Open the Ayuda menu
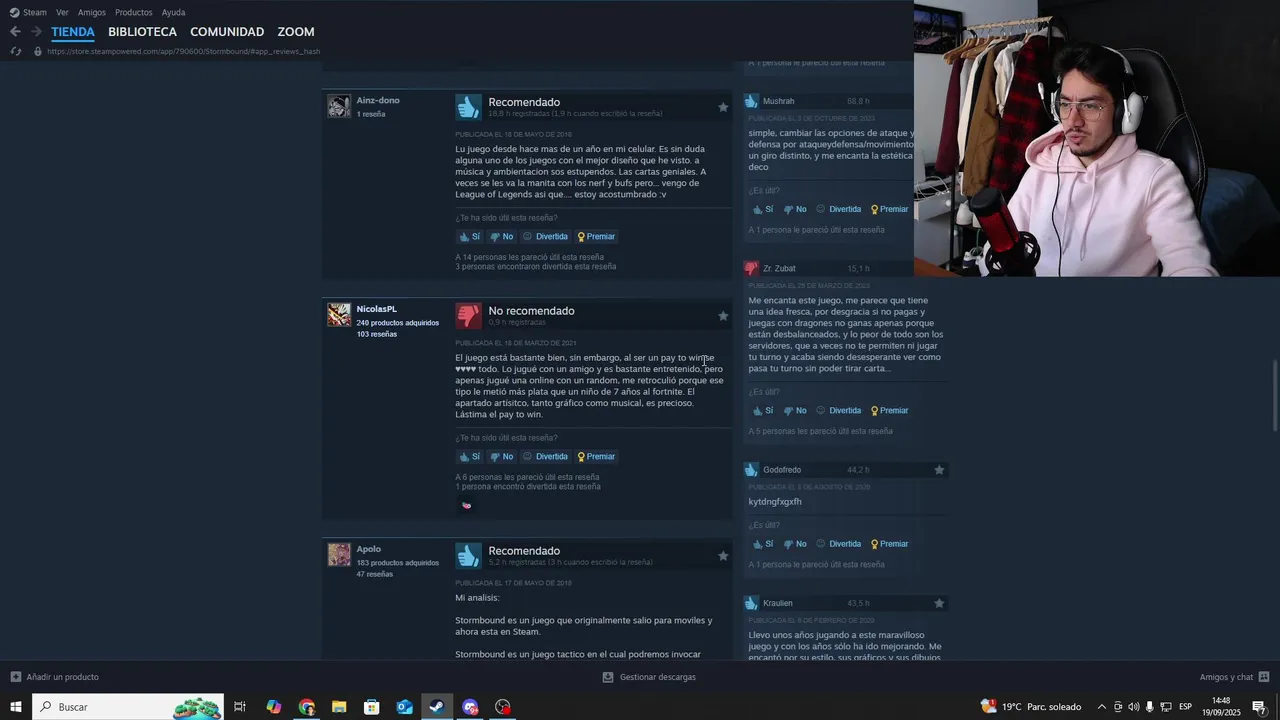Viewport: 1280px width, 720px height. (173, 12)
